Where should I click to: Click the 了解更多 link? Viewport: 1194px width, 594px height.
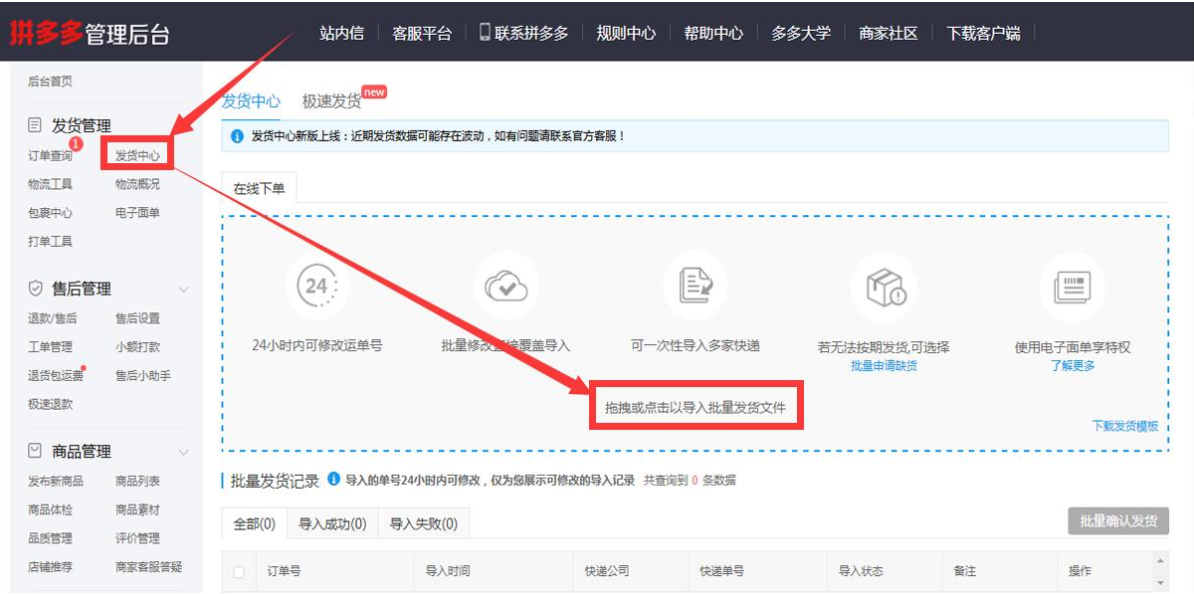1072,366
